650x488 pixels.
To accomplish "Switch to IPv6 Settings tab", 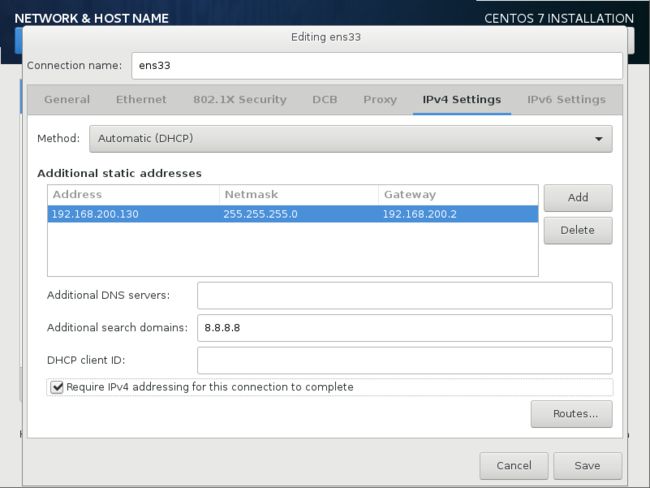I will 566,100.
